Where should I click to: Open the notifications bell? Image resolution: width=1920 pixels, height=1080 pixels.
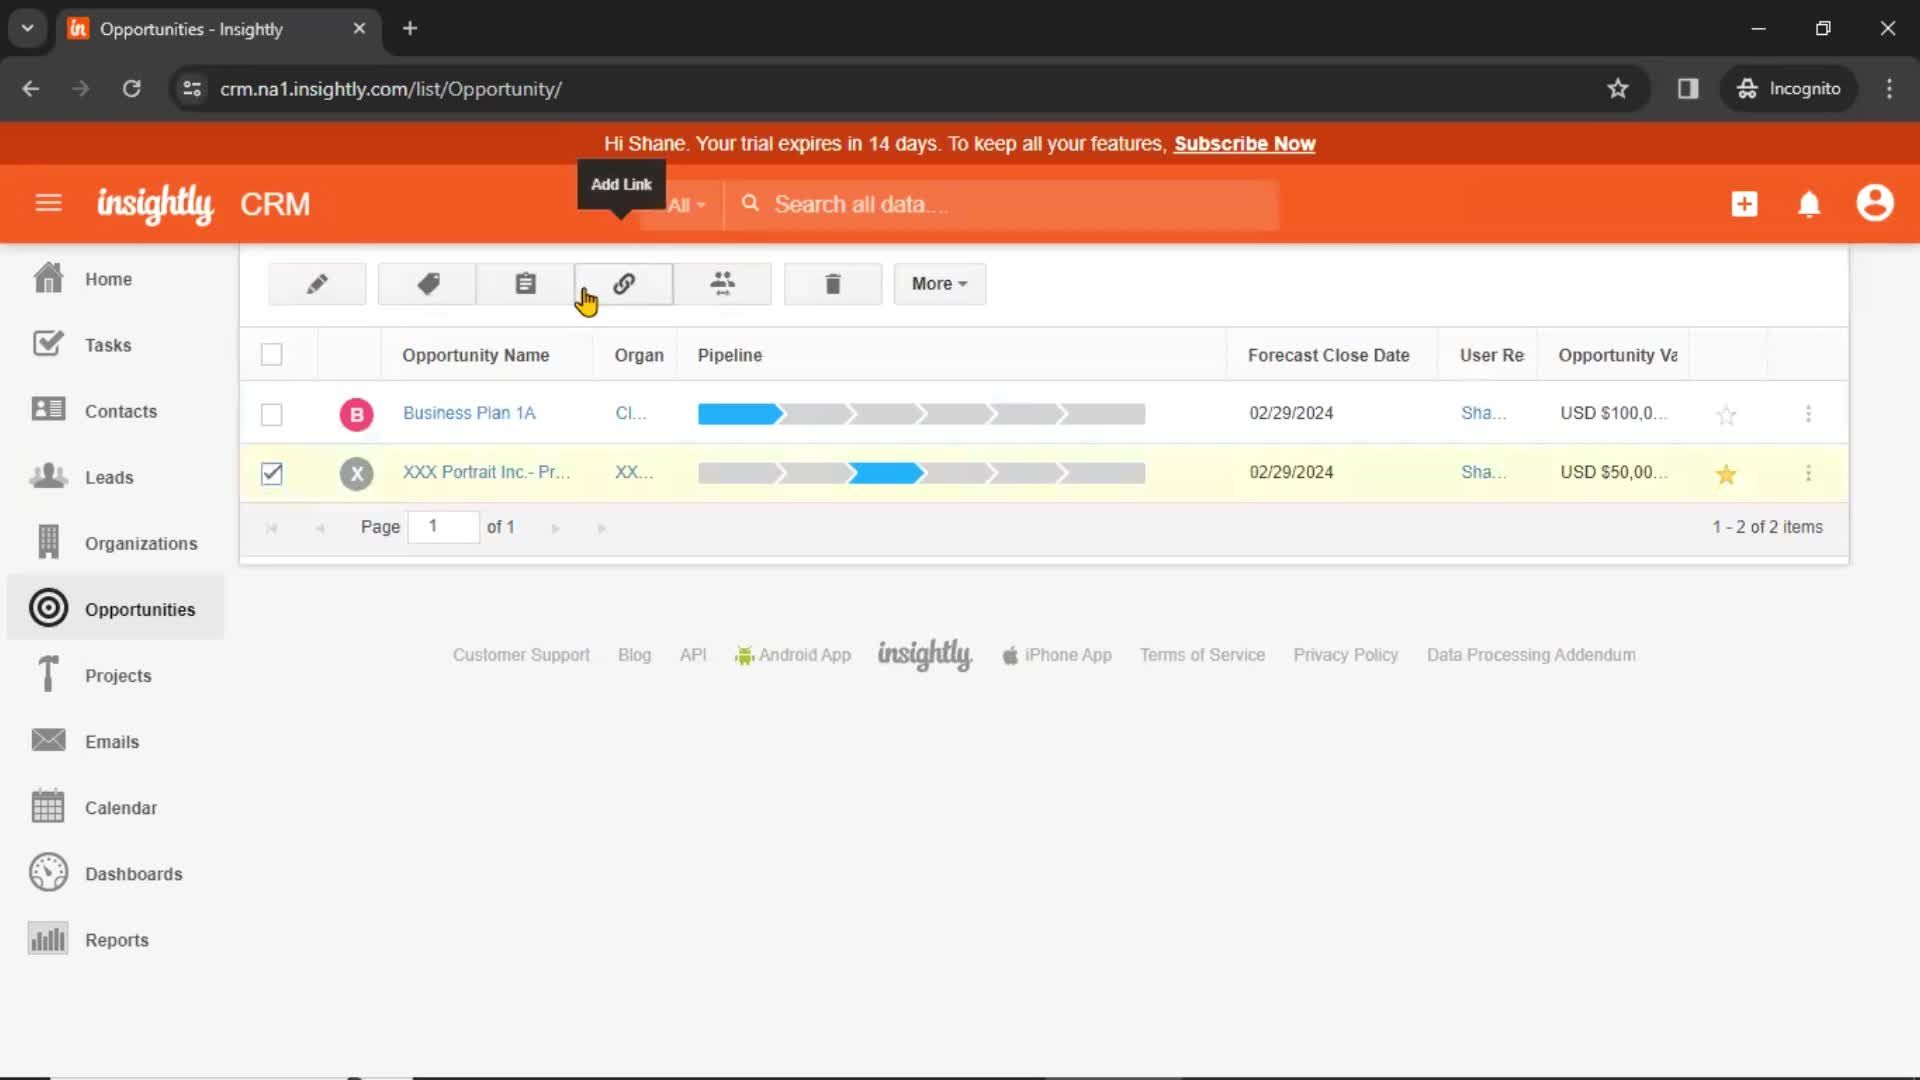coord(1809,204)
